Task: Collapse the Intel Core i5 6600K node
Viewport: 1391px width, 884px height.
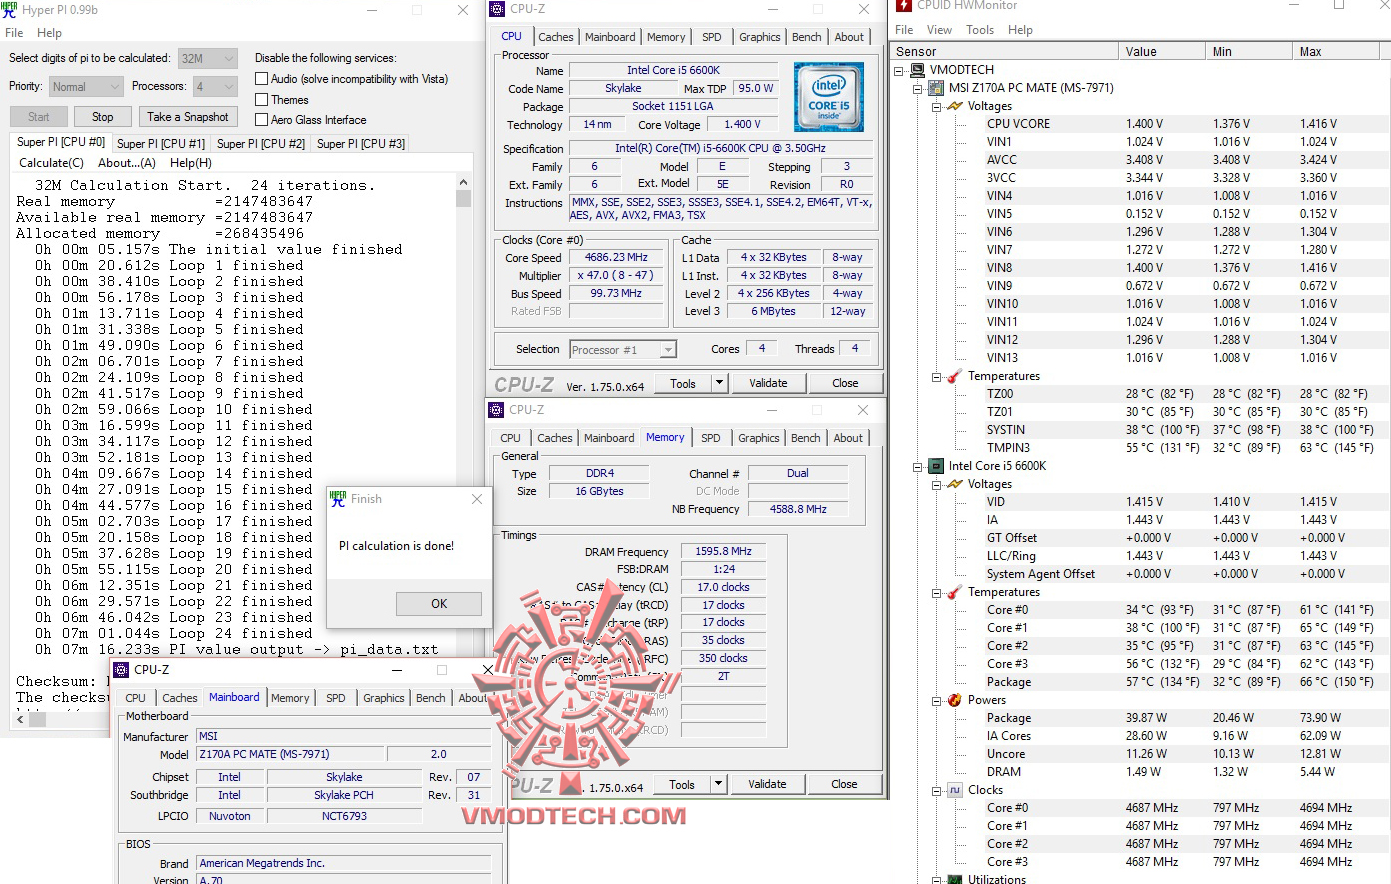Action: click(x=918, y=466)
